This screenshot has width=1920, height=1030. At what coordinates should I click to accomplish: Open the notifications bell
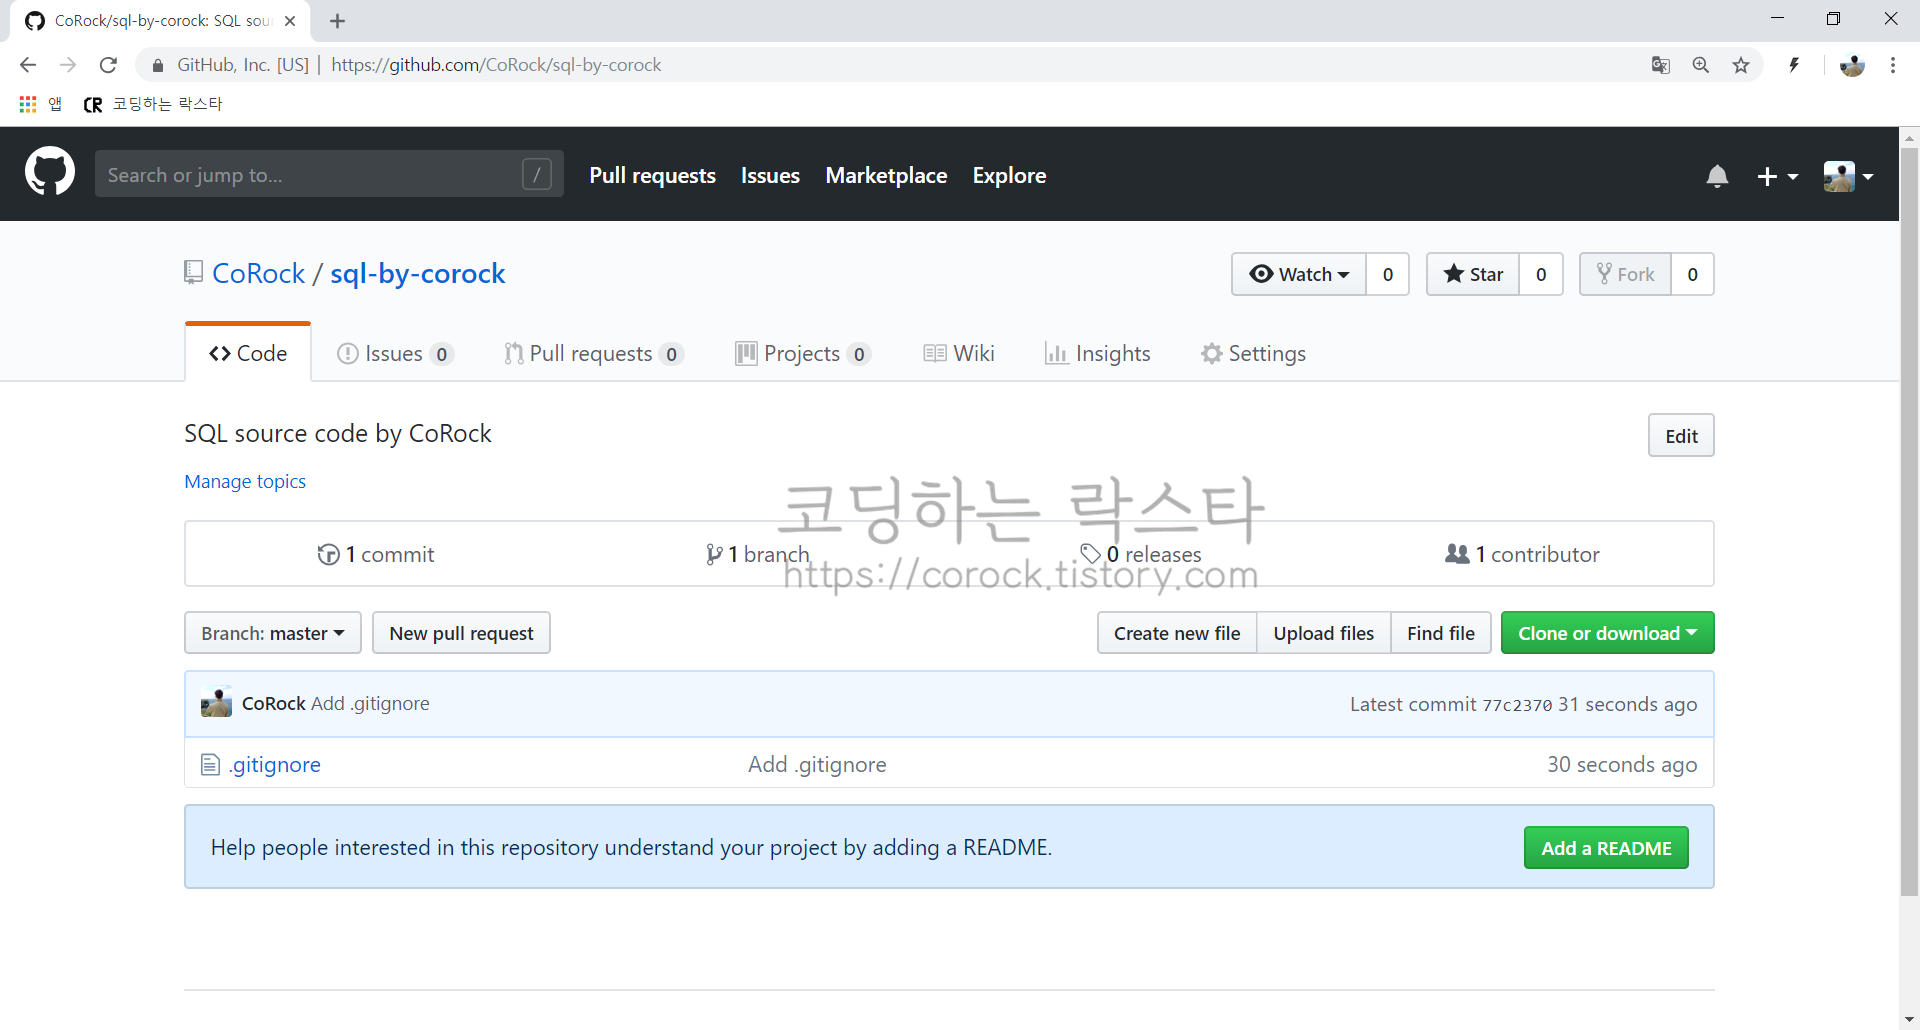click(x=1717, y=176)
